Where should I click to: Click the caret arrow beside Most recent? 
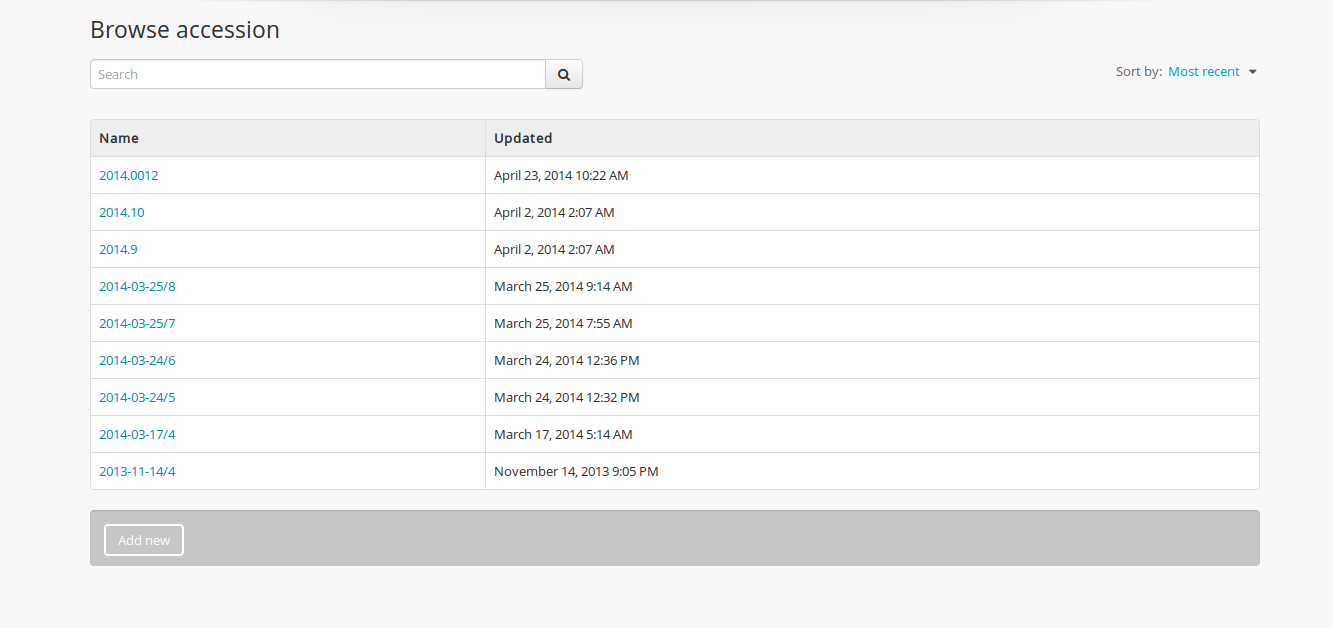[1253, 72]
